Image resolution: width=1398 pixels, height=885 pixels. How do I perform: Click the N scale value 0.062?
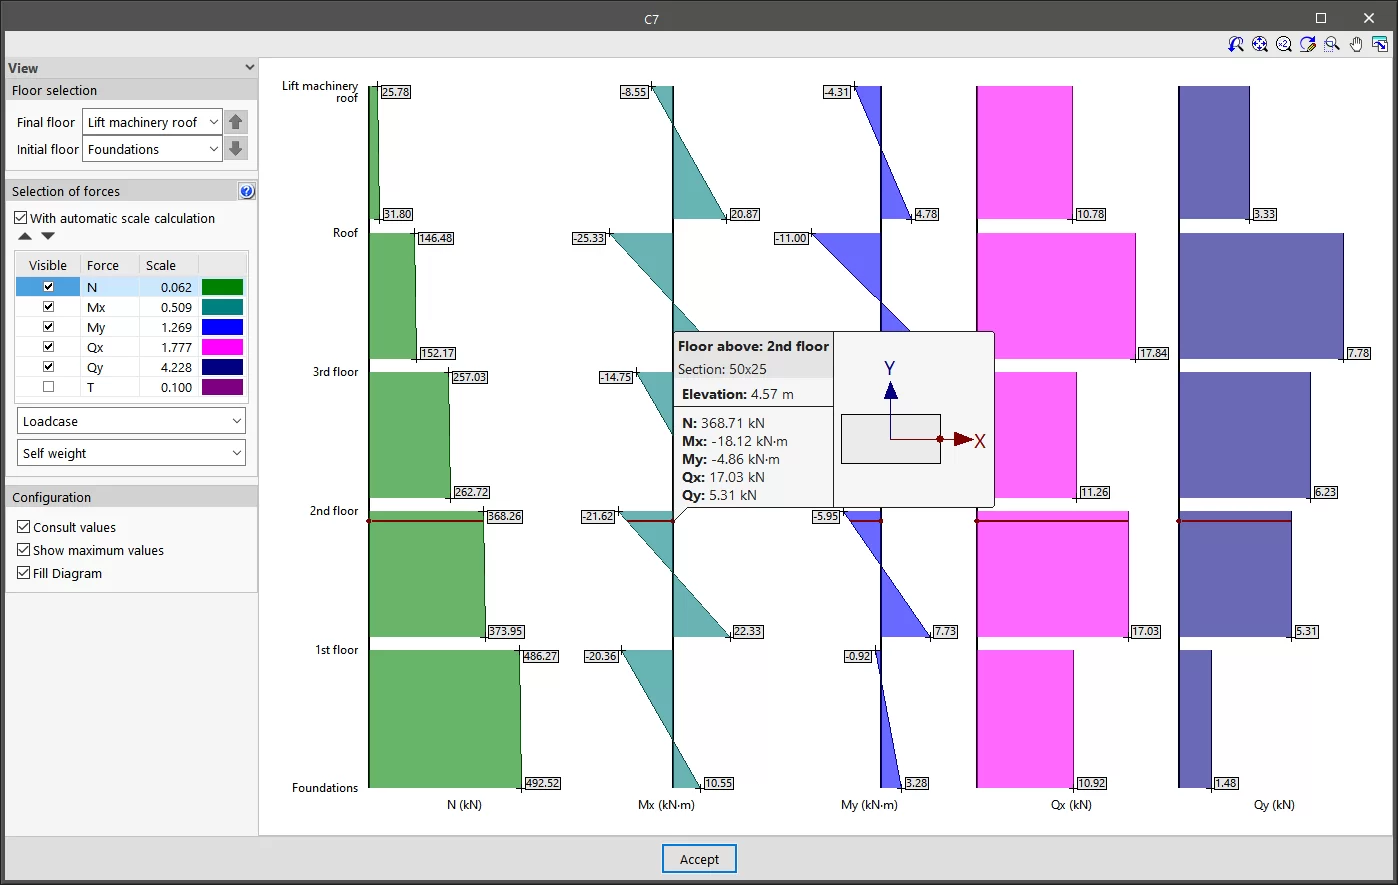coord(176,287)
